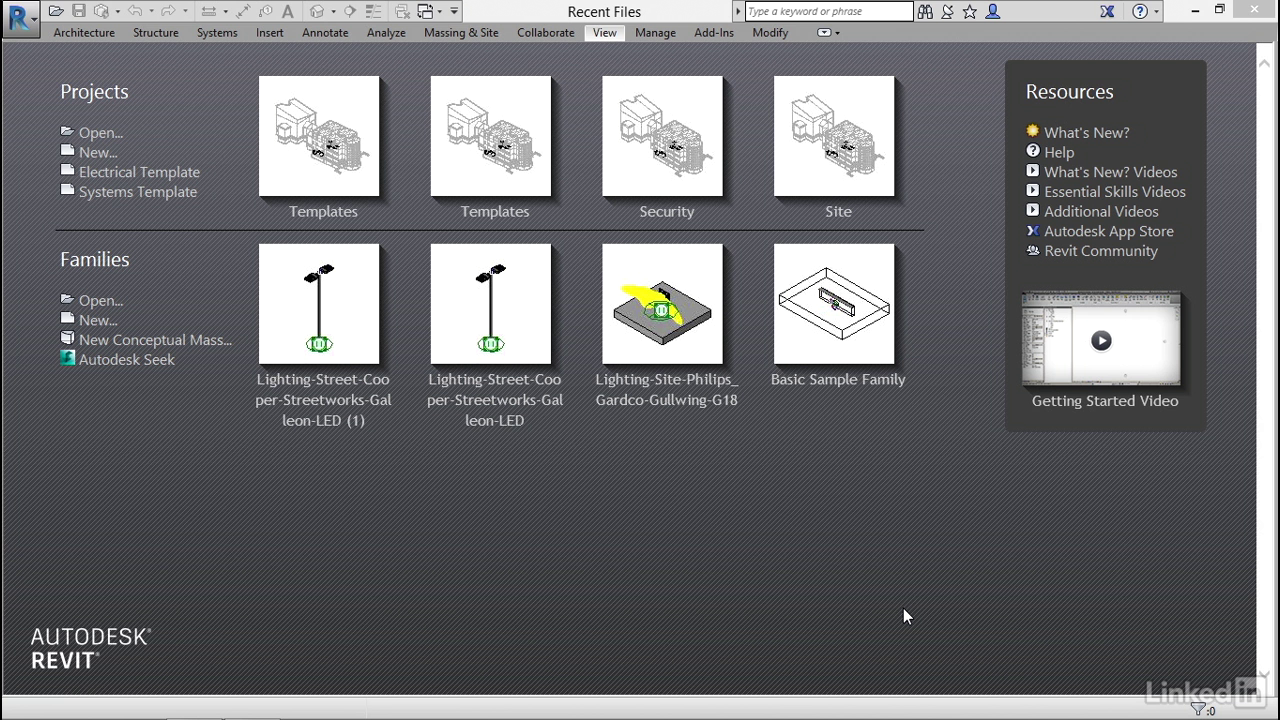Image resolution: width=1280 pixels, height=720 pixels.
Task: Open Customize Quick Access Toolbar dropdown
Action: 454,12
